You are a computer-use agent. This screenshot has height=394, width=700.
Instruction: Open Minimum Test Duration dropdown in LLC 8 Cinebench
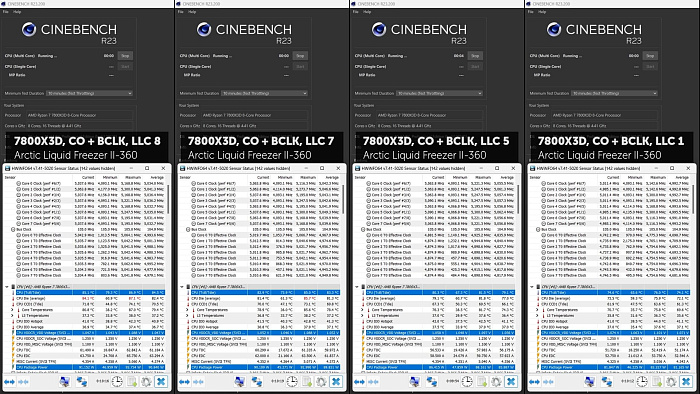(x=89, y=93)
